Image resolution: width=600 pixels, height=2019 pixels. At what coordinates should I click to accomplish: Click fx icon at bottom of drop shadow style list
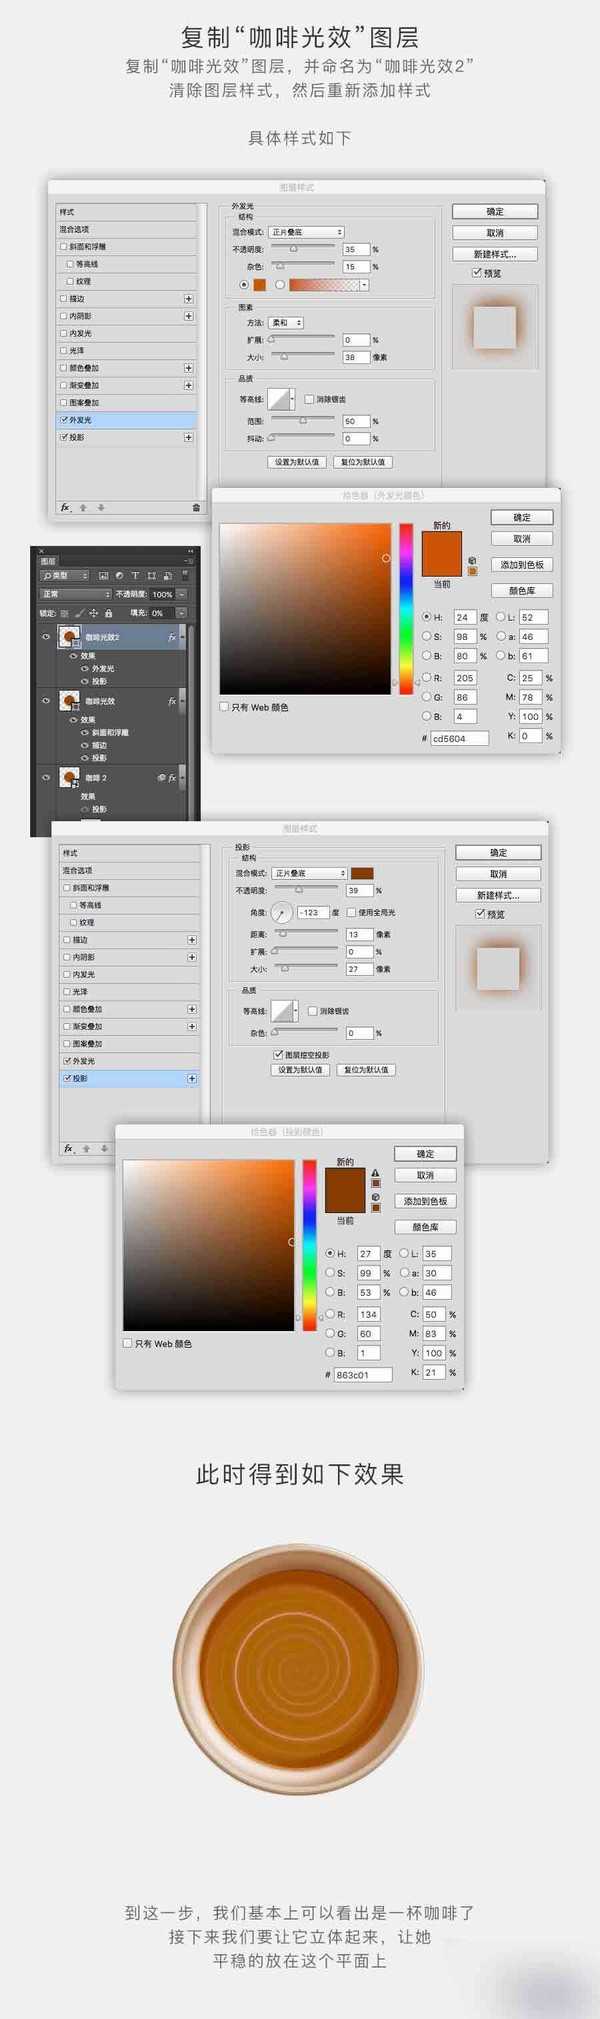pos(68,1148)
